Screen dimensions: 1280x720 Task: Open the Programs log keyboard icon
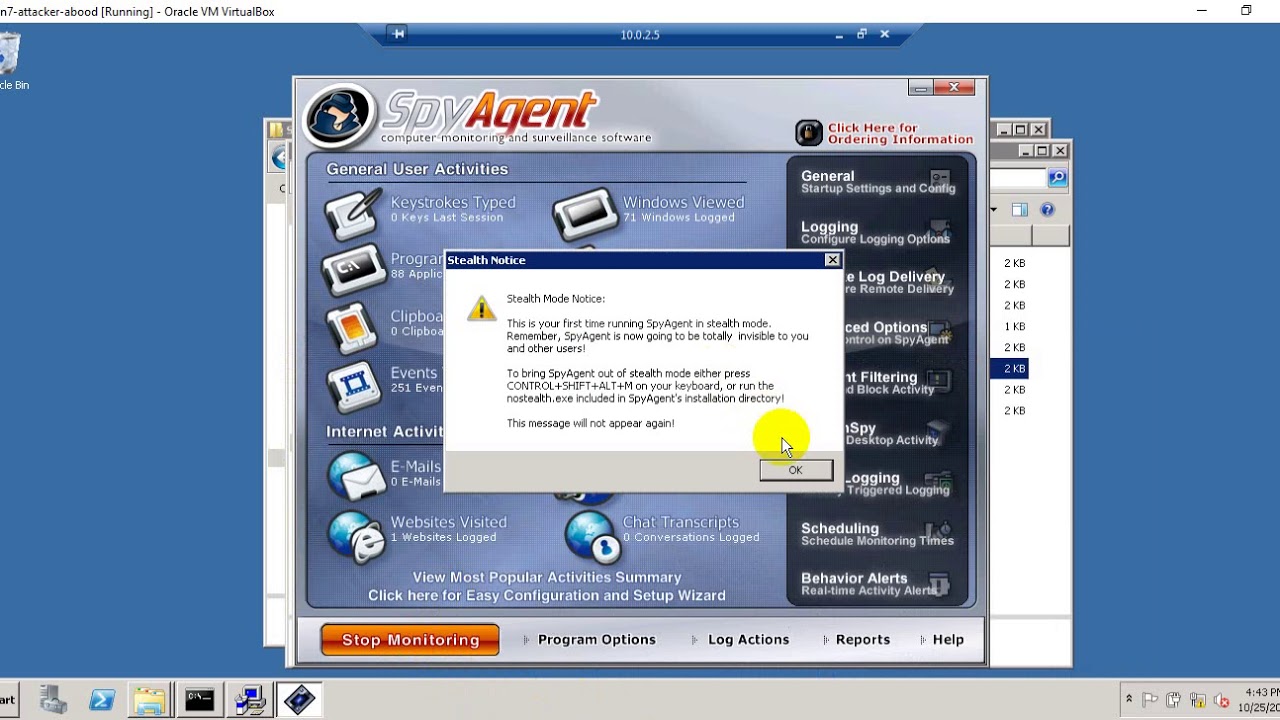pos(353,268)
